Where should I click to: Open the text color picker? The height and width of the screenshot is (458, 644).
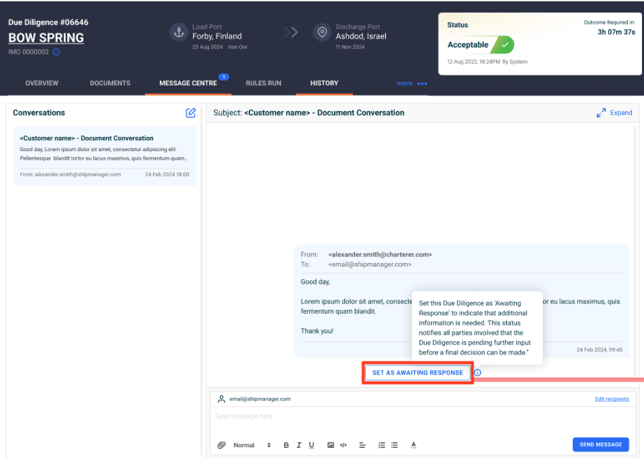[413, 445]
